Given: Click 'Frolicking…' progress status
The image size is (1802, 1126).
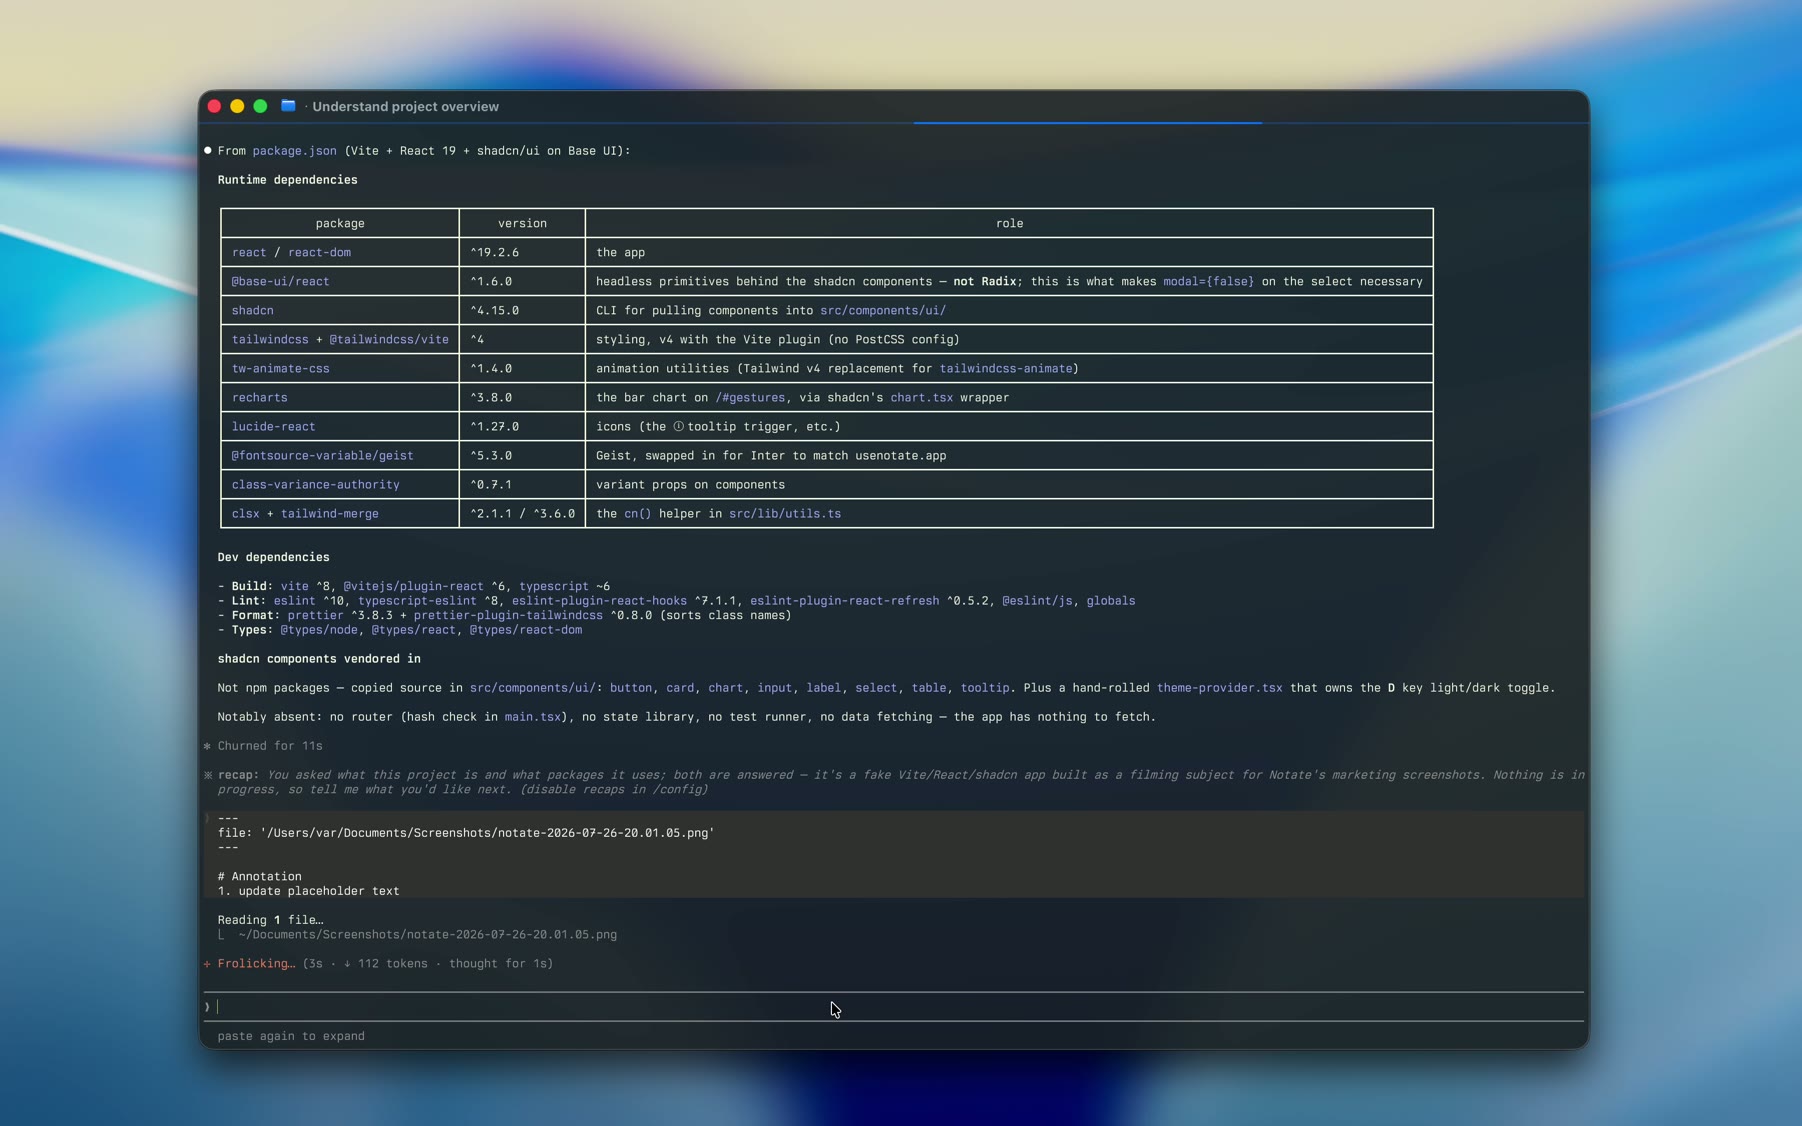Looking at the screenshot, I should (x=256, y=964).
